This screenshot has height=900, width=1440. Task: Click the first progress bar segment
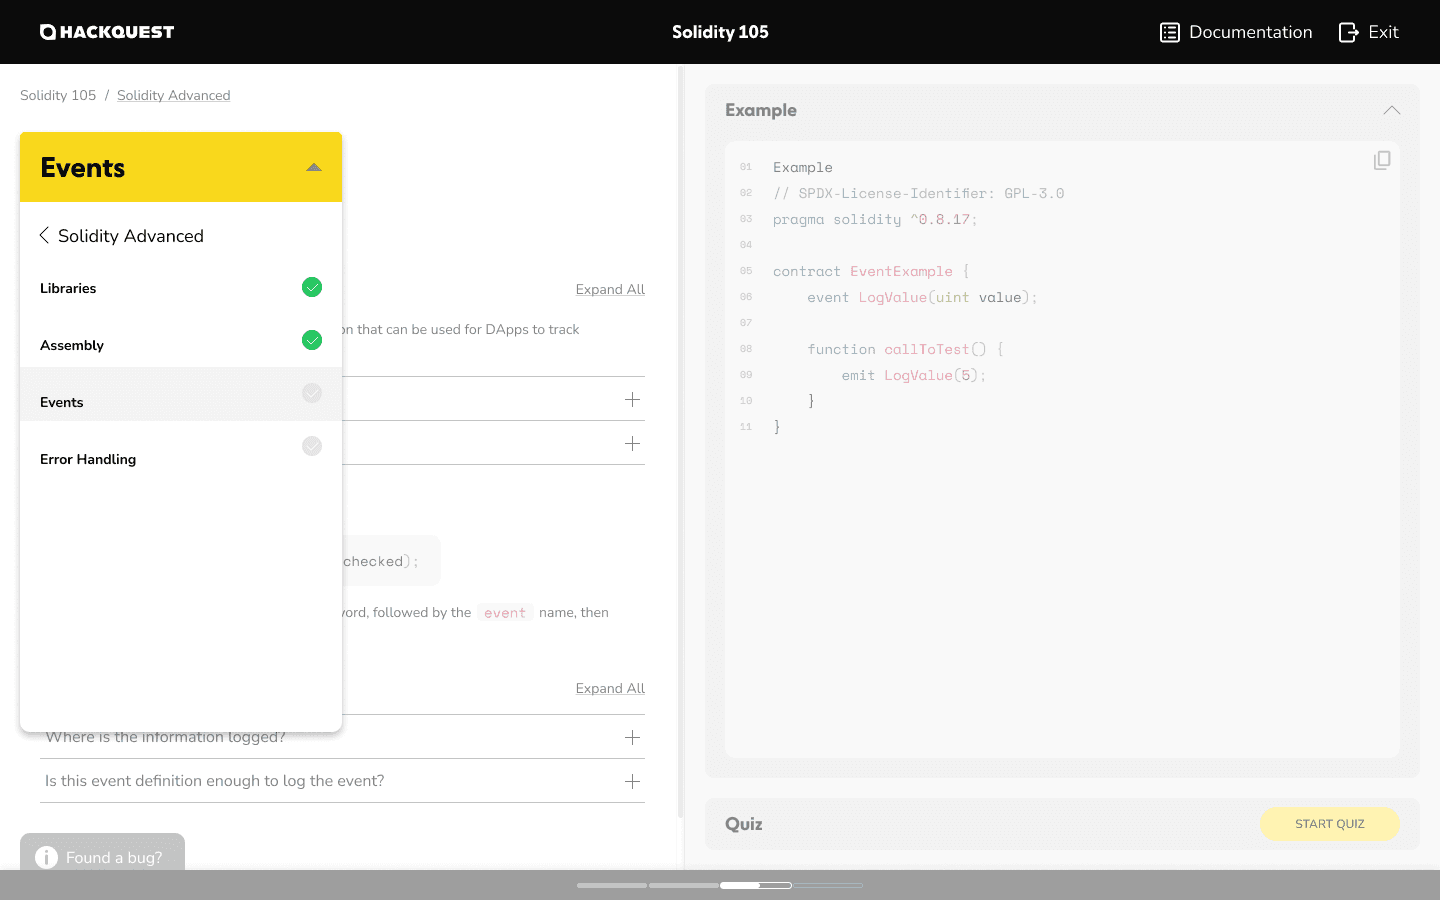pos(612,885)
